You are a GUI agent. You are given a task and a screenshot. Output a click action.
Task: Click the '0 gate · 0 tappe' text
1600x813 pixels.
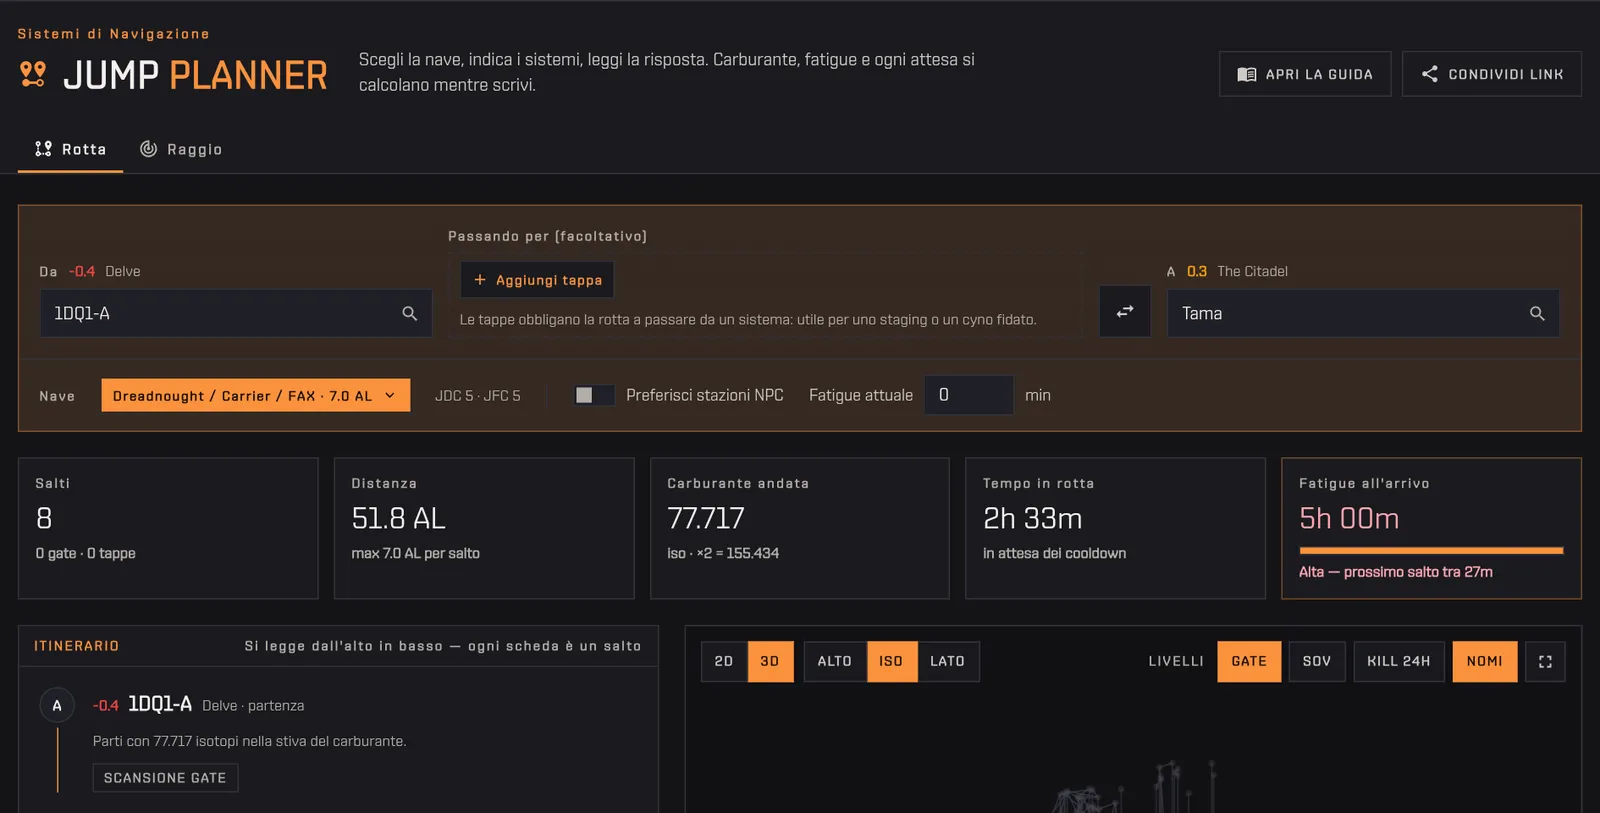tap(86, 553)
